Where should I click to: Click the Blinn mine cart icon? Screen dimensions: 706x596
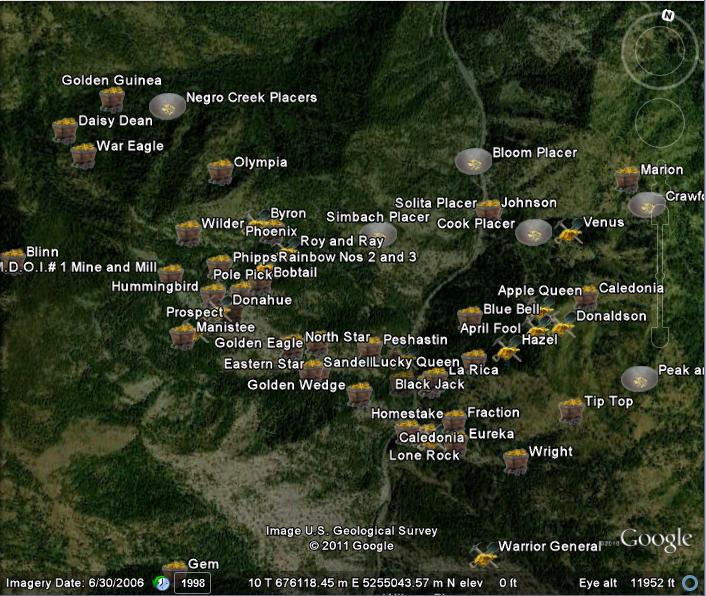12,258
